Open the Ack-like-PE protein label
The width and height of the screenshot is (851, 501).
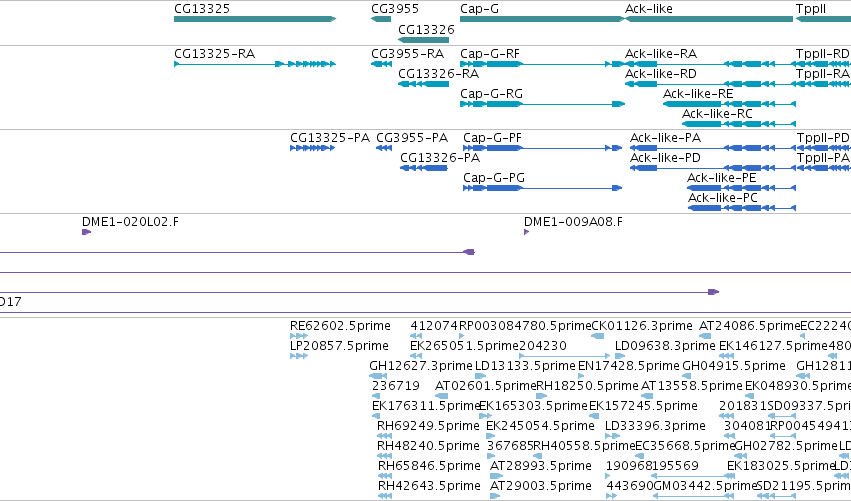pyautogui.click(x=722, y=178)
